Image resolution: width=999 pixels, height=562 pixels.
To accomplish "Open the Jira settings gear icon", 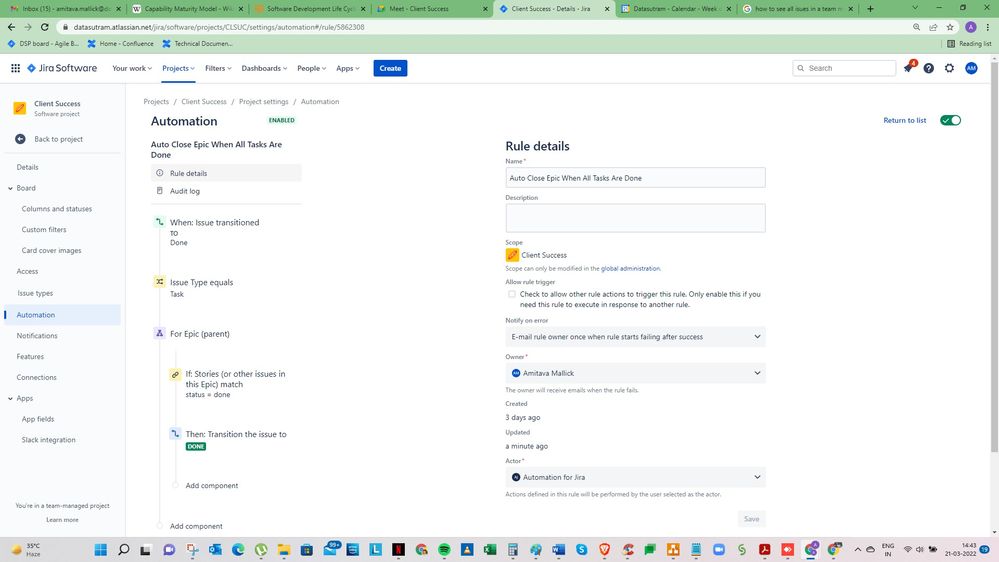I will coord(949,68).
